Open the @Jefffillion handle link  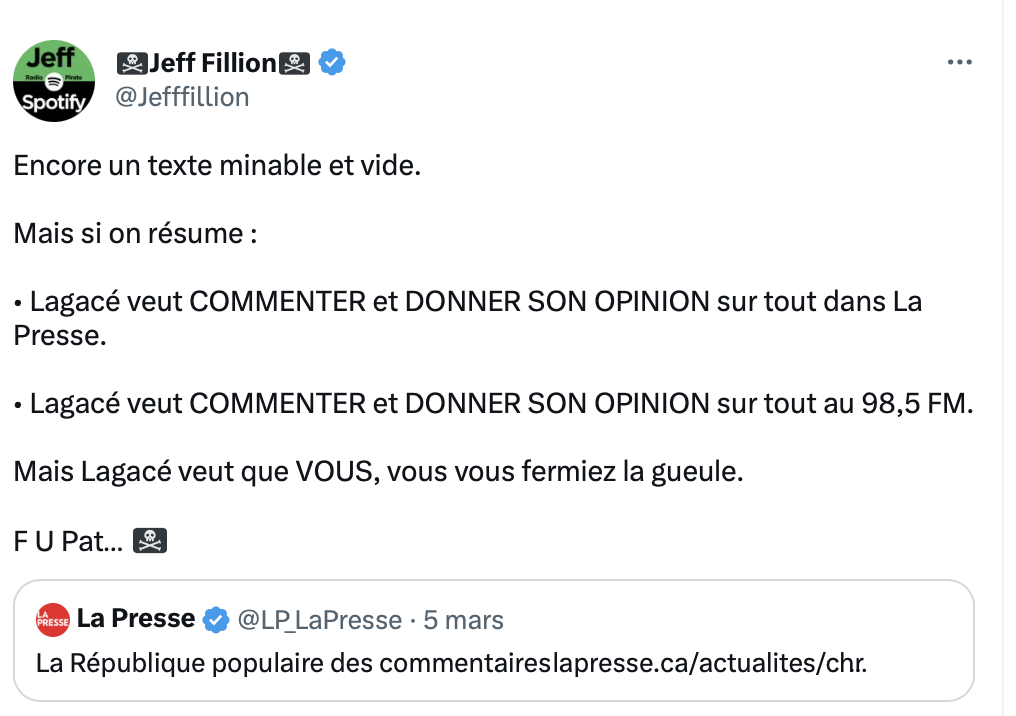coord(182,97)
